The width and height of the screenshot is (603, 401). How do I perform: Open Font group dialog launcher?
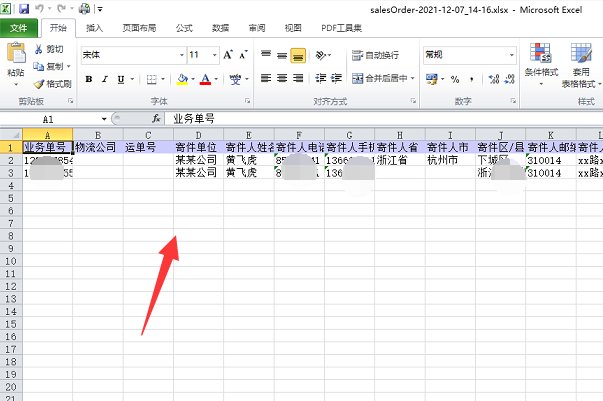pyautogui.click(x=247, y=101)
